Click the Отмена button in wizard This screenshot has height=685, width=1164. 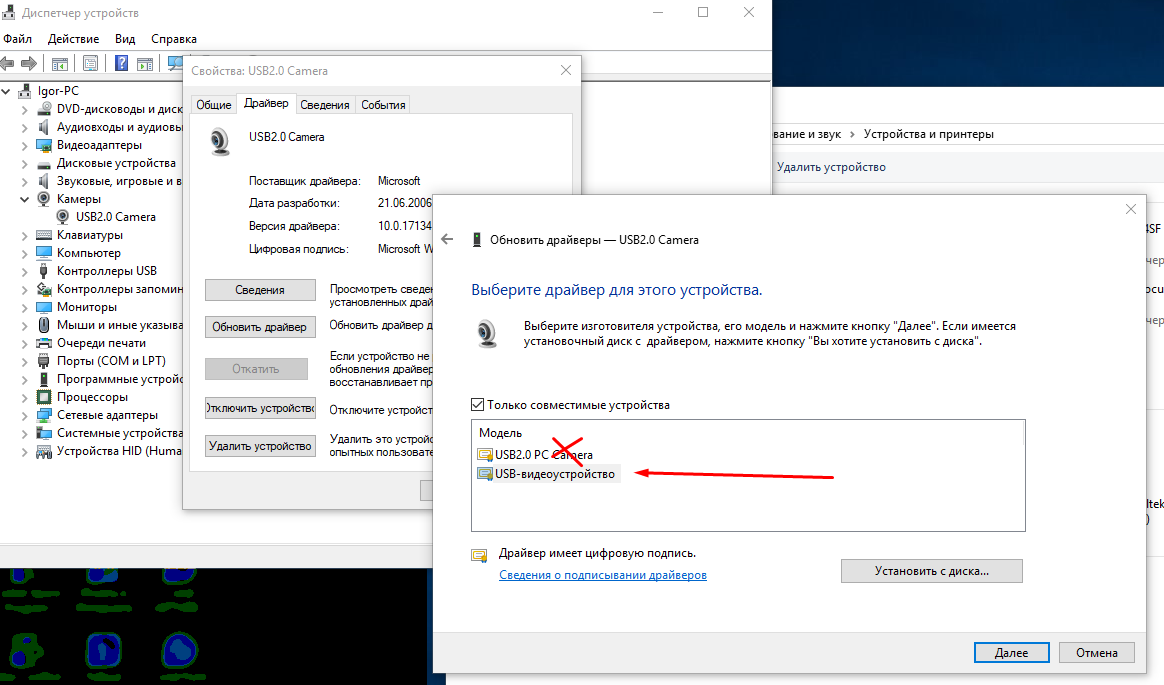tap(1096, 652)
